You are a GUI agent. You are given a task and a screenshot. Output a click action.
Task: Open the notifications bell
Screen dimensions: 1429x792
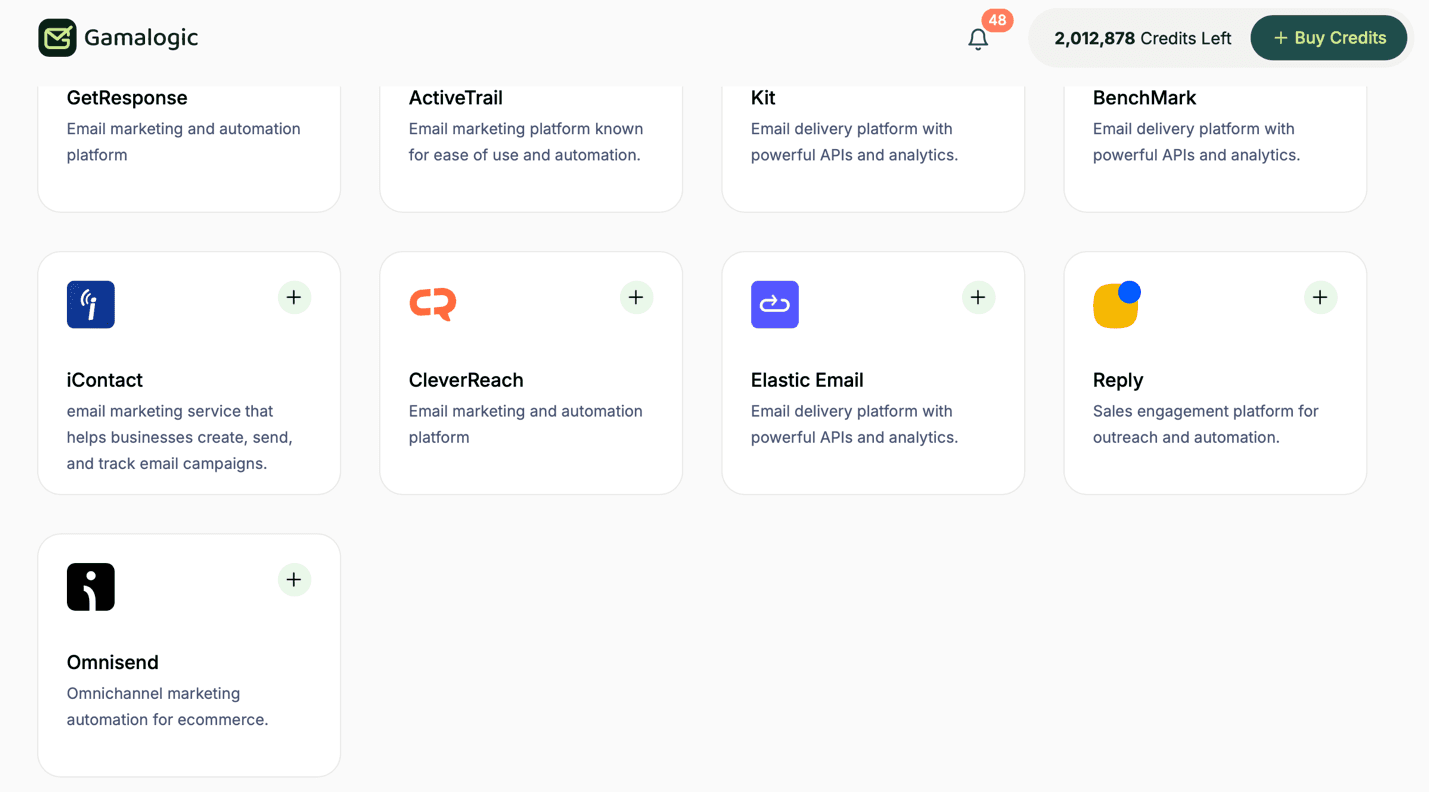pos(978,39)
